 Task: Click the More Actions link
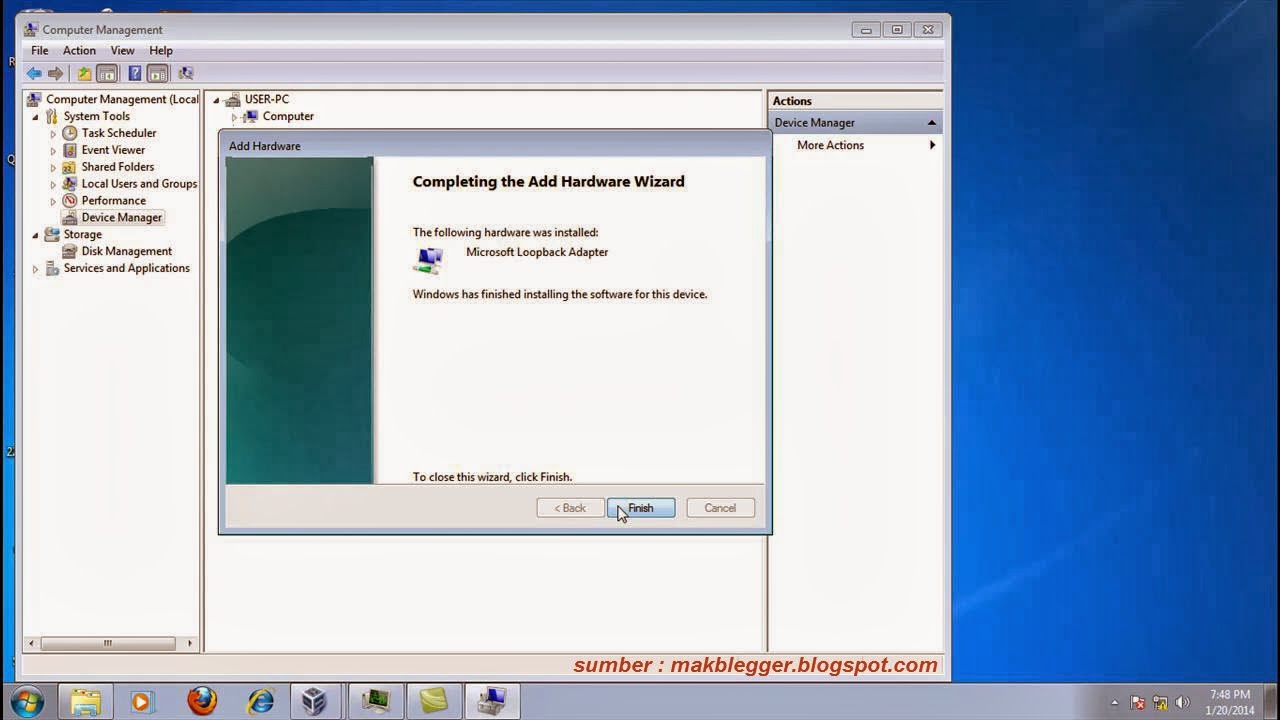pos(830,145)
